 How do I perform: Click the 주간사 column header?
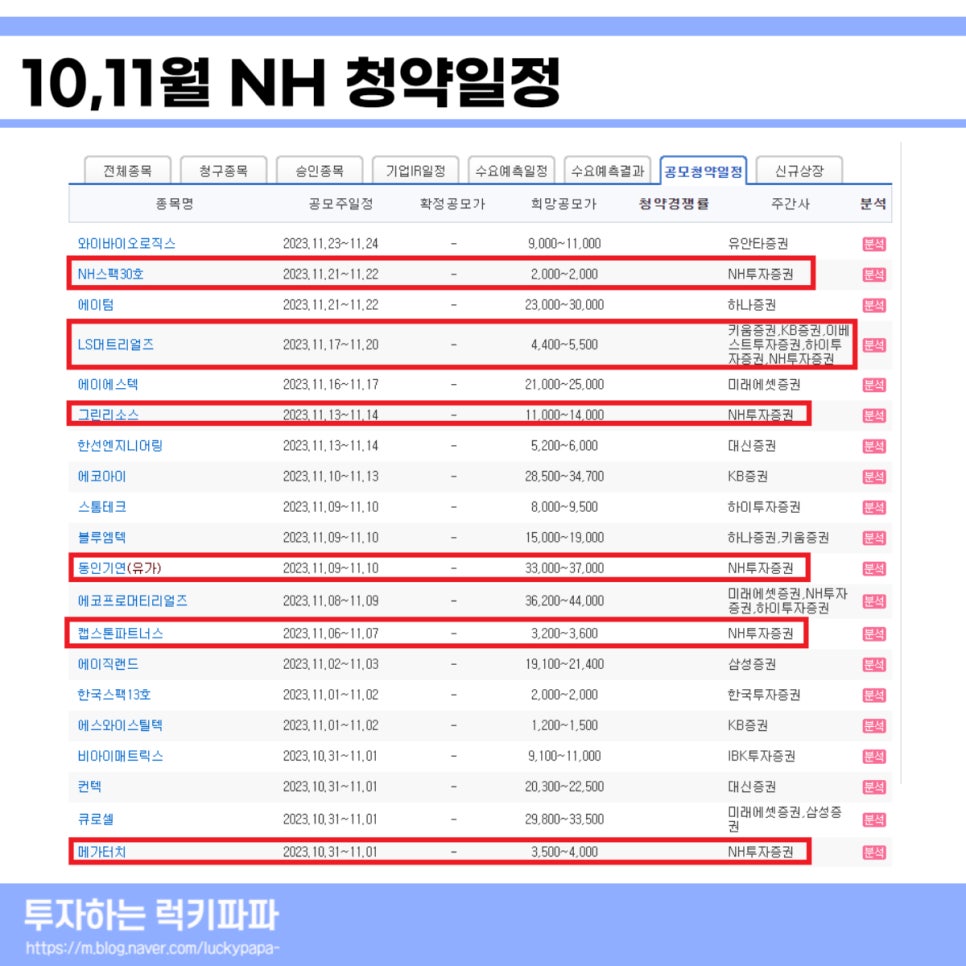(x=790, y=204)
